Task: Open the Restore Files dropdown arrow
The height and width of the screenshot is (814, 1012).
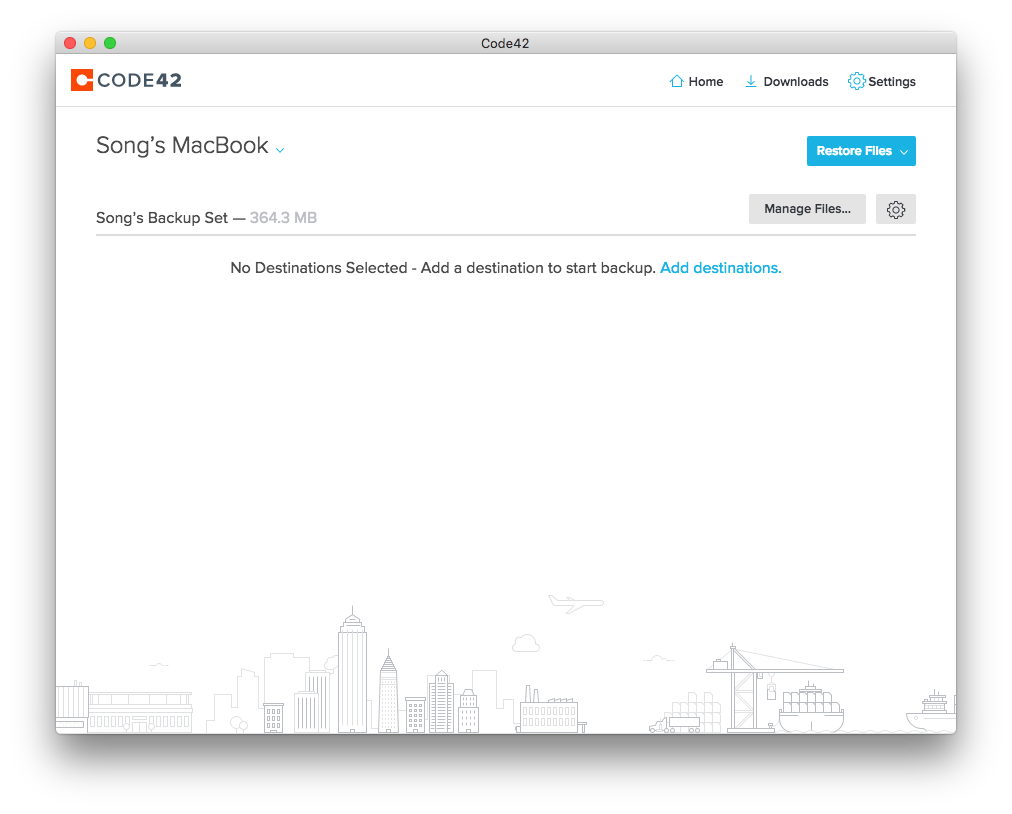Action: (904, 152)
